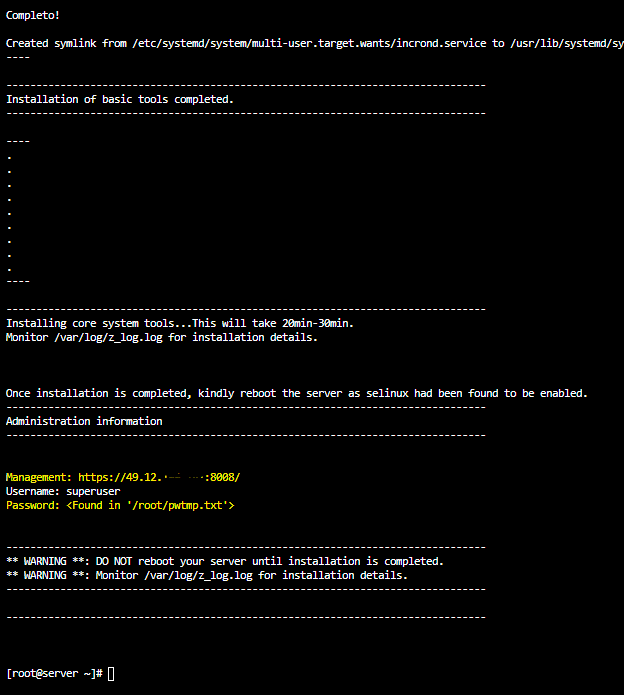624x695 pixels.
Task: Click the warning line about monitoring z_log.log
Action: pyautogui.click(x=206, y=575)
